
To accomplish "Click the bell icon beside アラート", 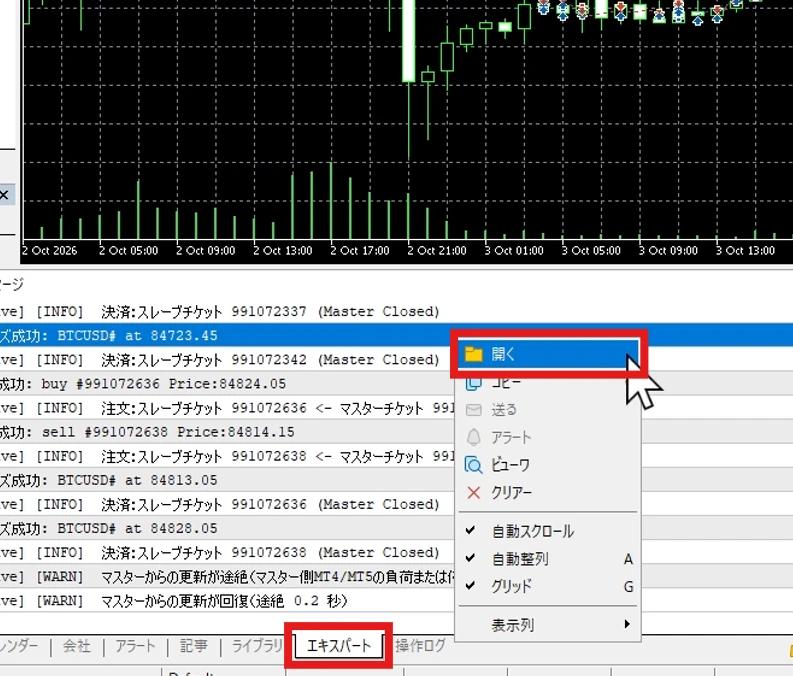I will coord(473,437).
